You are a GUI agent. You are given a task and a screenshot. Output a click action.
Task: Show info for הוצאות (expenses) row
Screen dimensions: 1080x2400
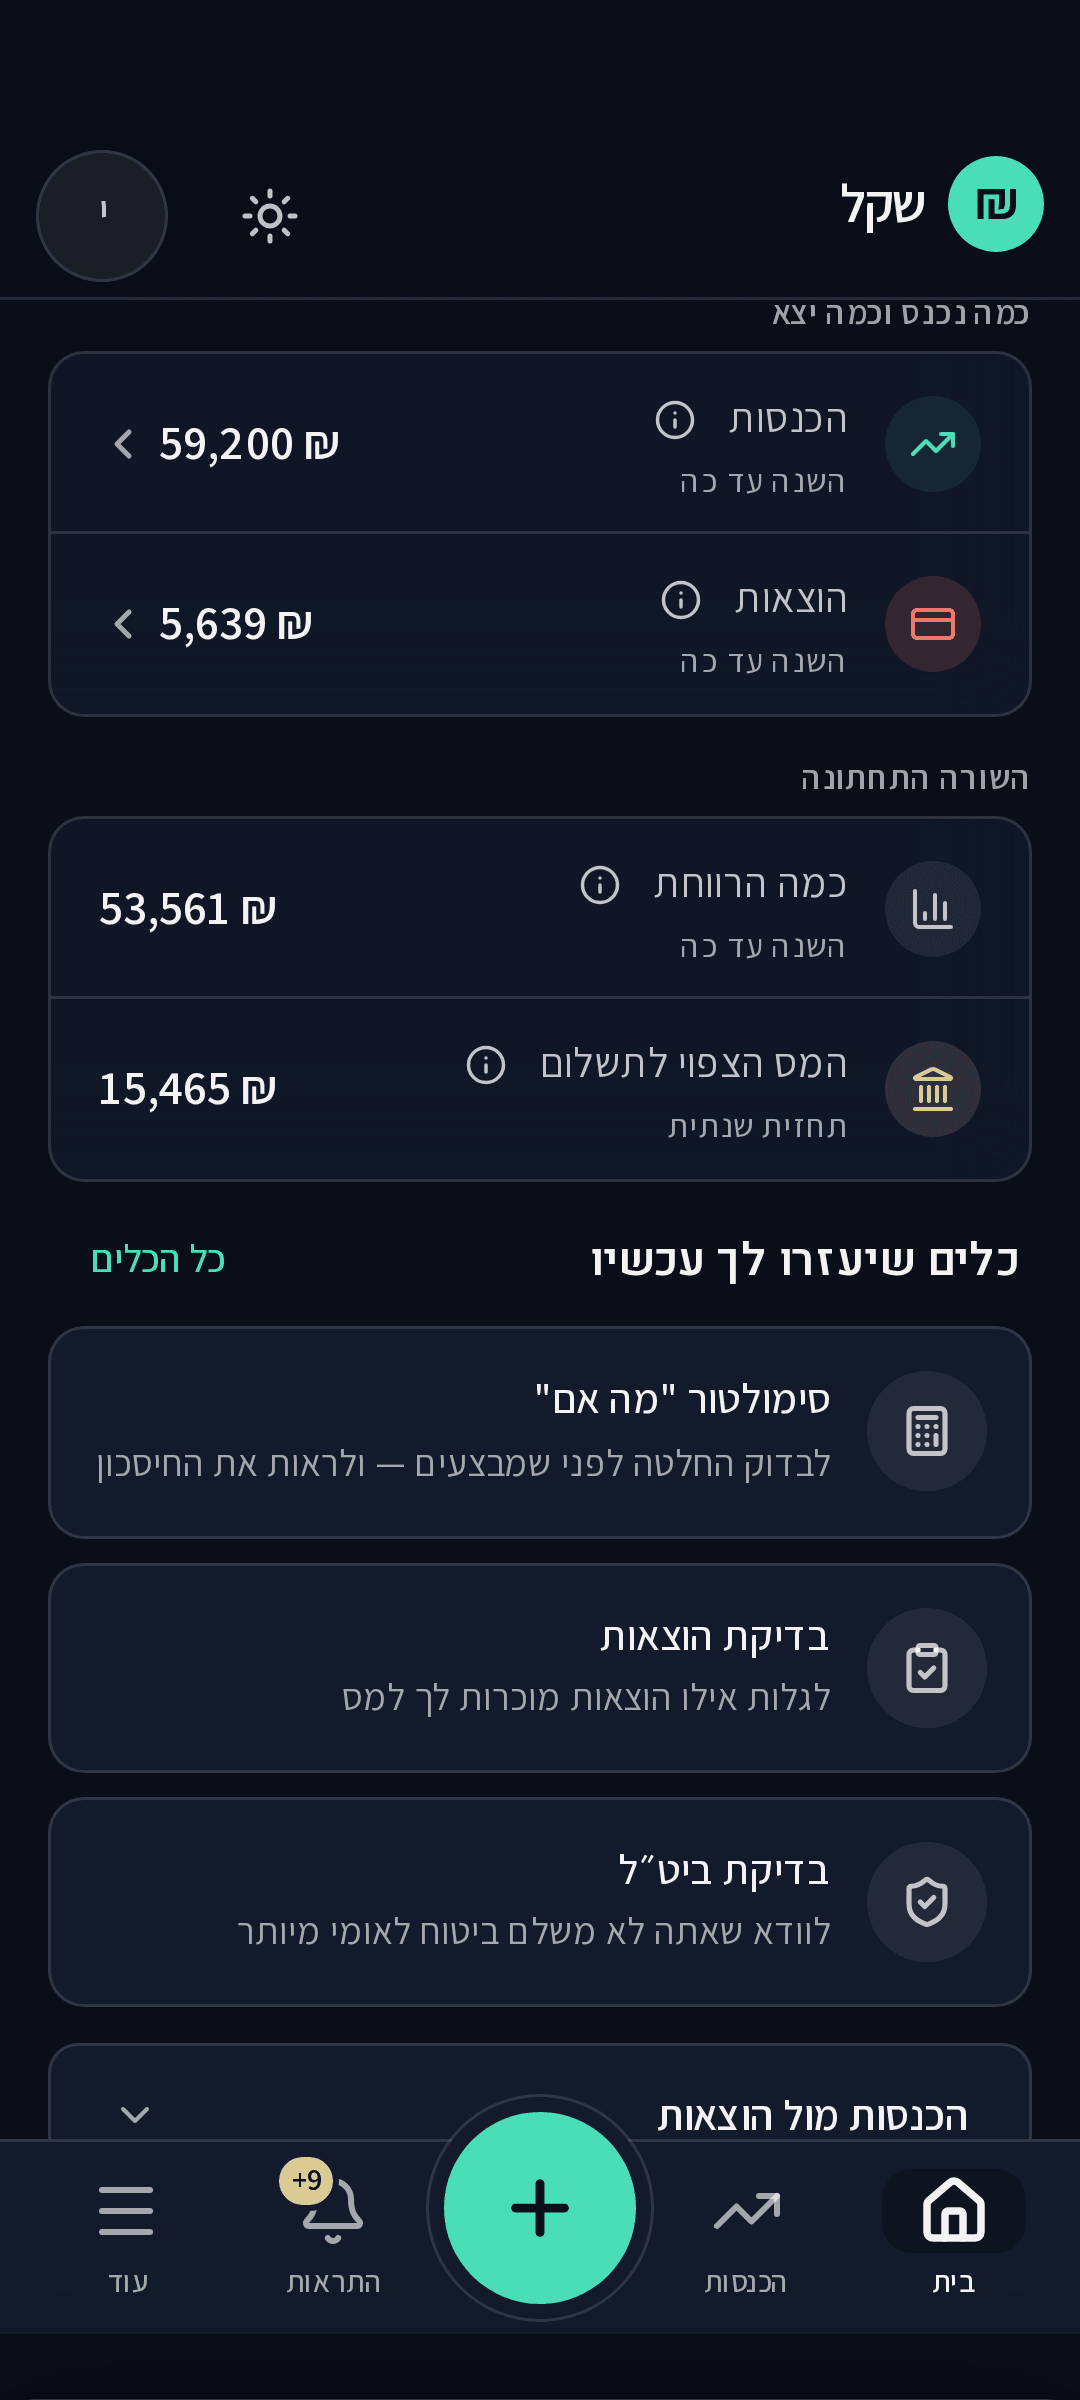point(681,600)
